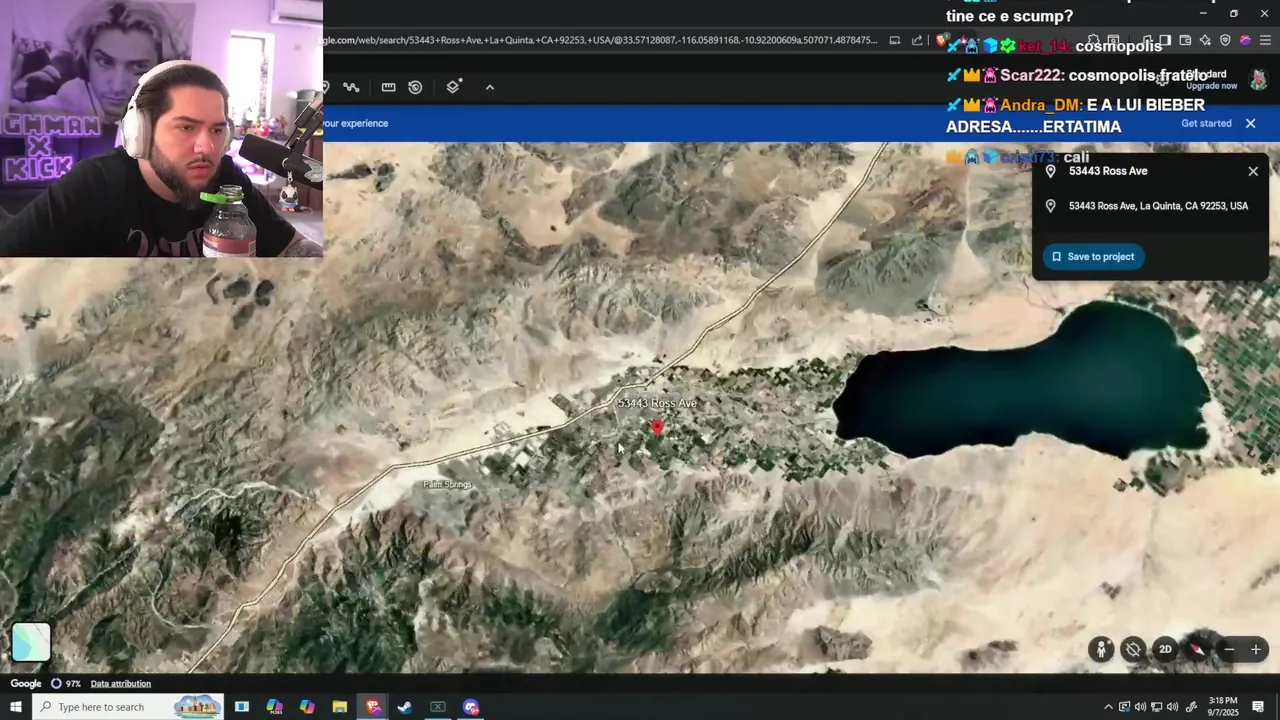The height and width of the screenshot is (720, 1280).
Task: Open the map style thumbnail
Action: (31, 643)
